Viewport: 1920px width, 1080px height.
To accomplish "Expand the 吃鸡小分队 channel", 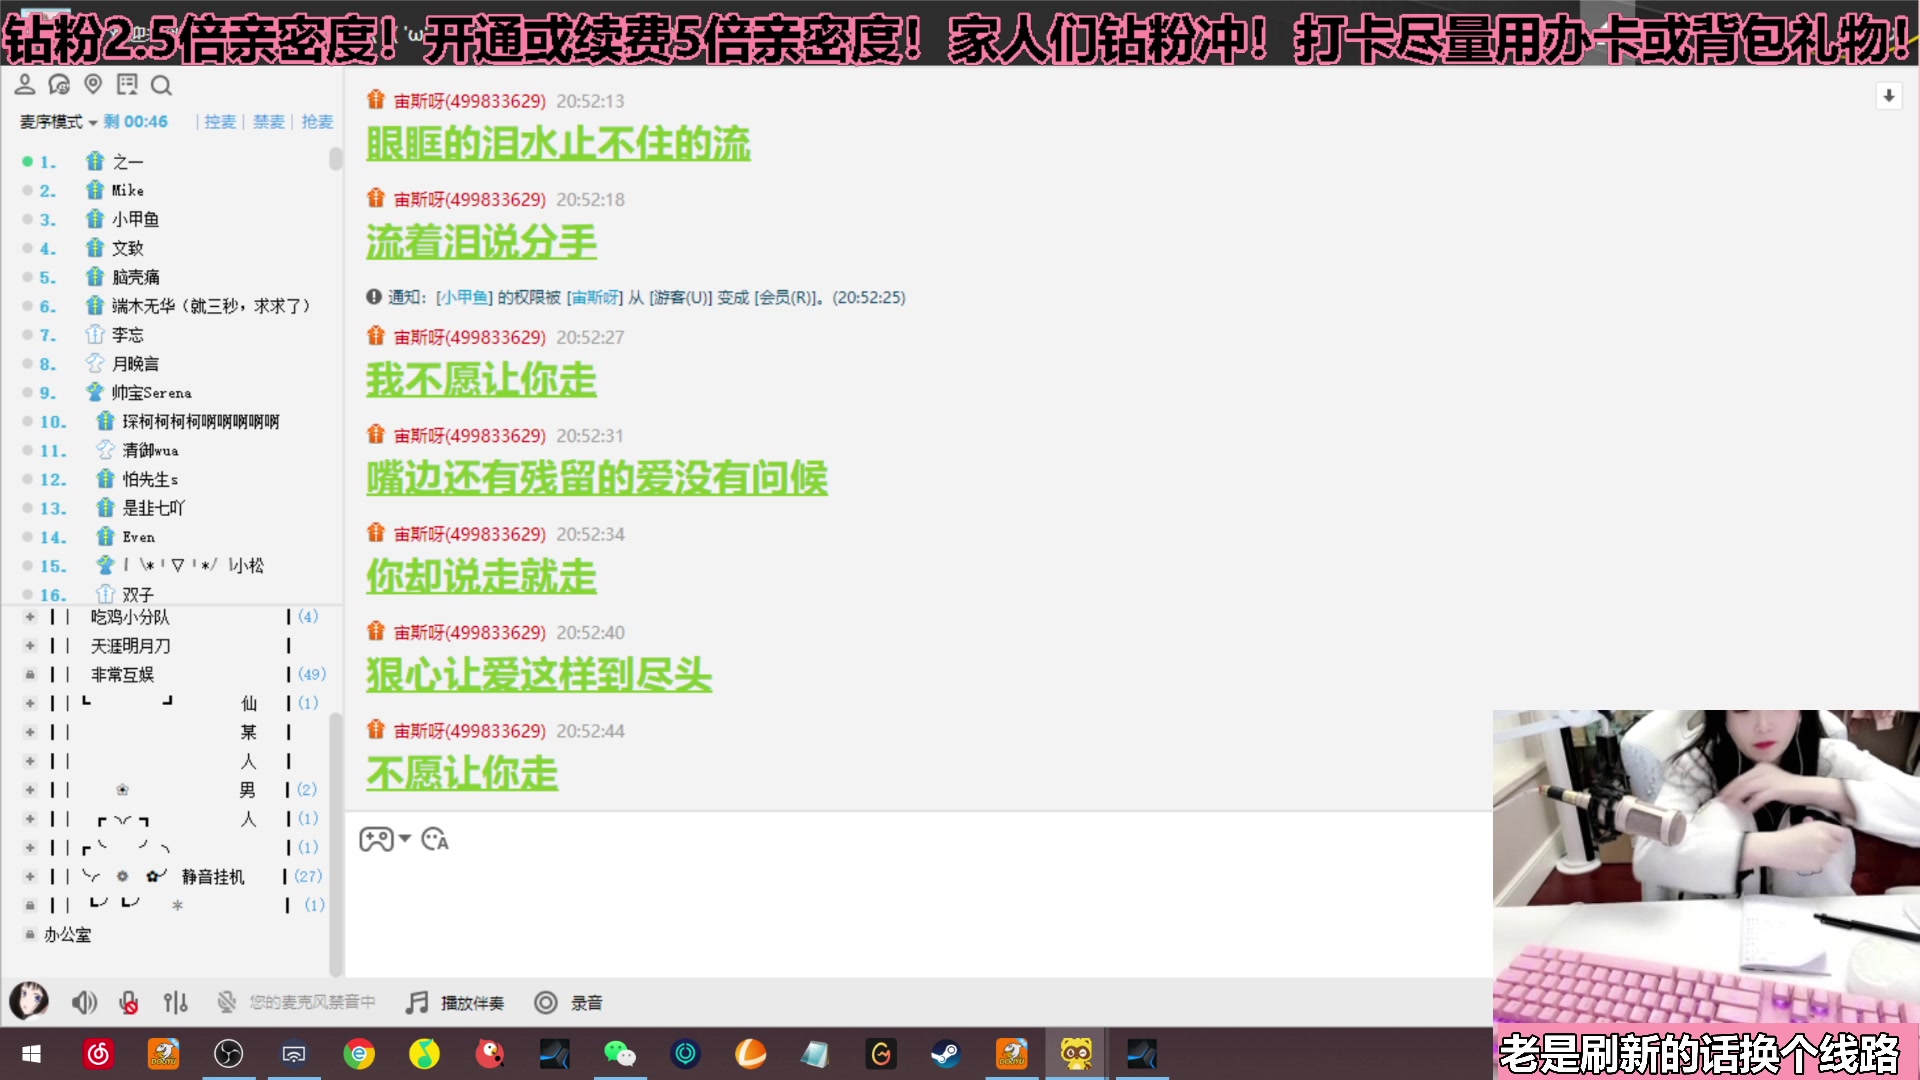I will pos(29,617).
